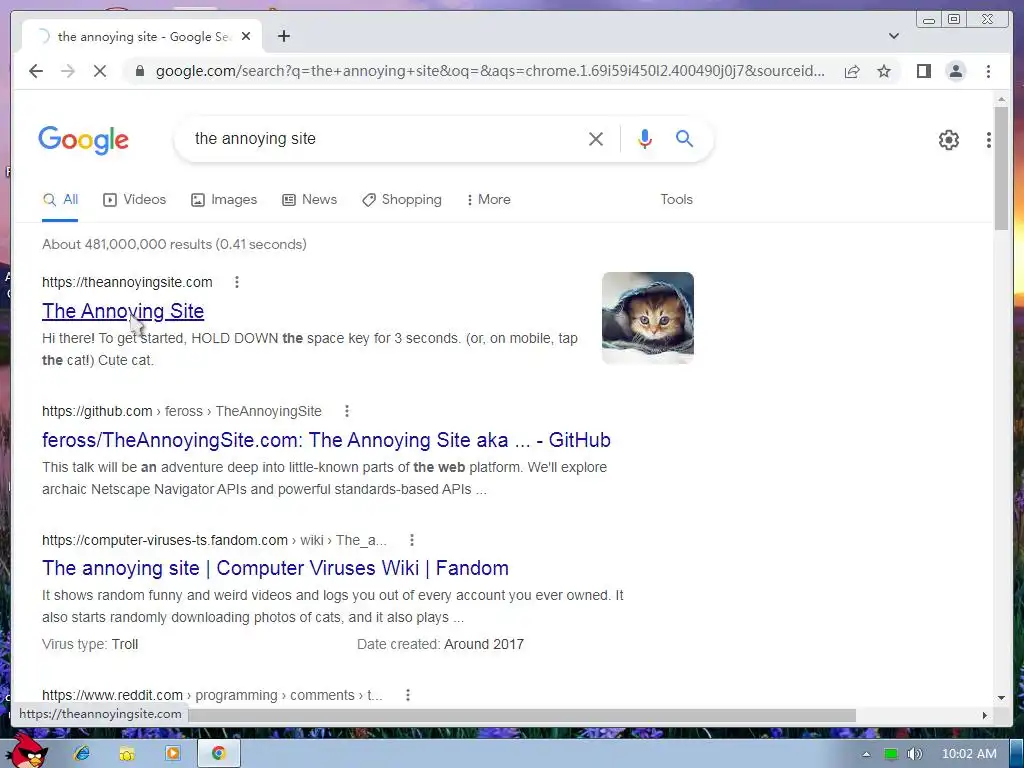Click the tab search chevron
Viewport: 1024px width, 768px height.
click(893, 36)
